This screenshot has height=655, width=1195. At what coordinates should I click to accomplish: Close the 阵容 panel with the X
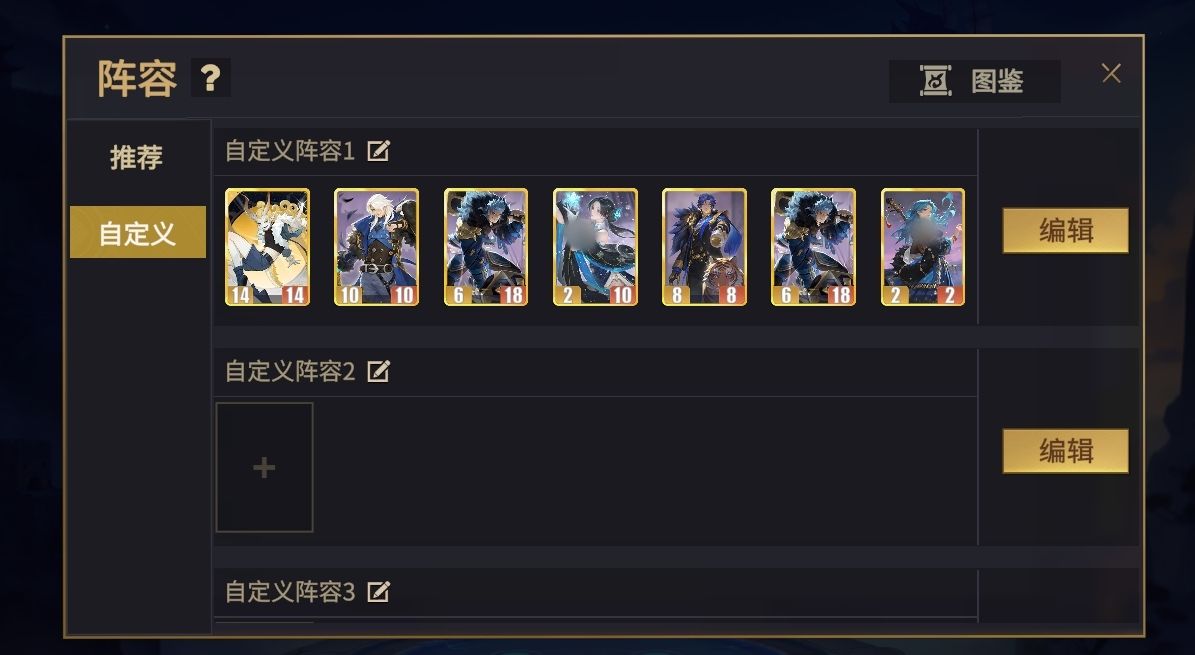(1111, 73)
